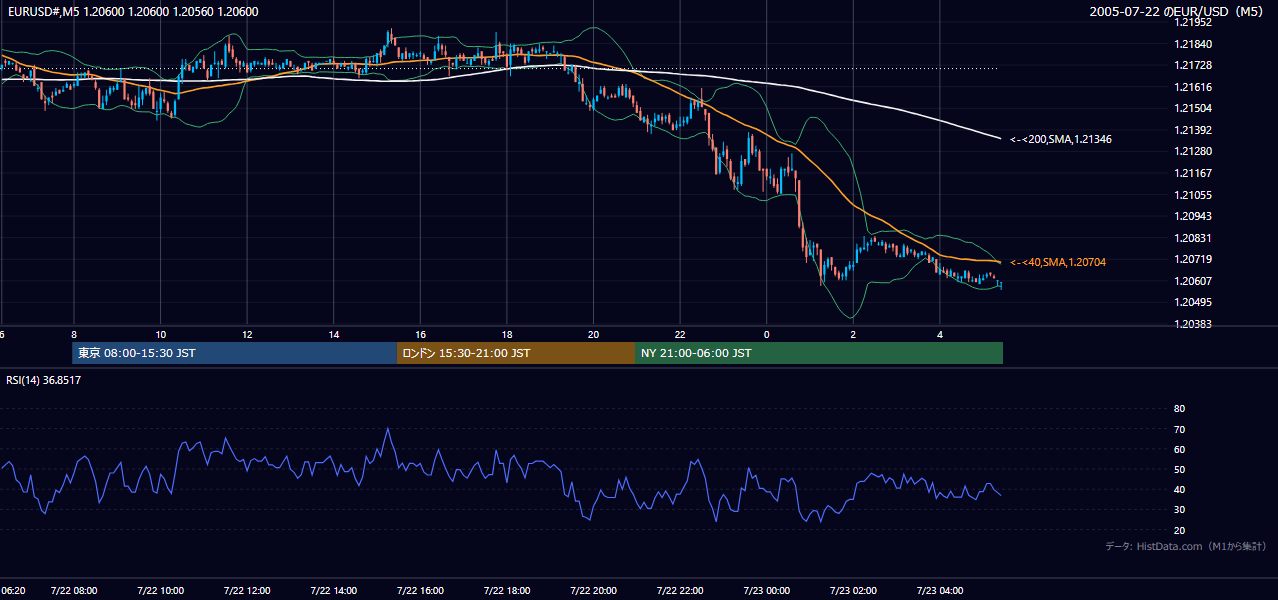Image resolution: width=1278 pixels, height=600 pixels.
Task: Click the 7/23 04:00 time label
Action: click(x=940, y=591)
